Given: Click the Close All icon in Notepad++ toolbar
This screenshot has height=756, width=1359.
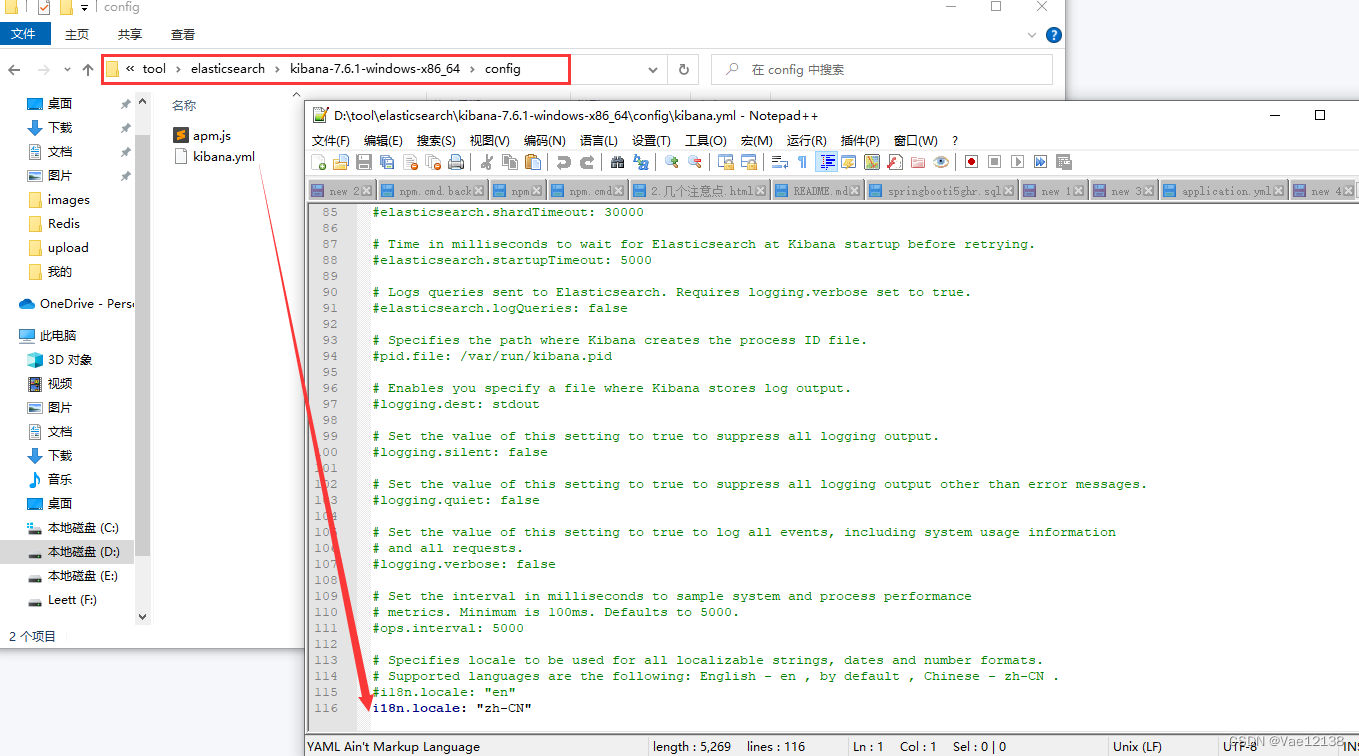Looking at the screenshot, I should pos(433,162).
